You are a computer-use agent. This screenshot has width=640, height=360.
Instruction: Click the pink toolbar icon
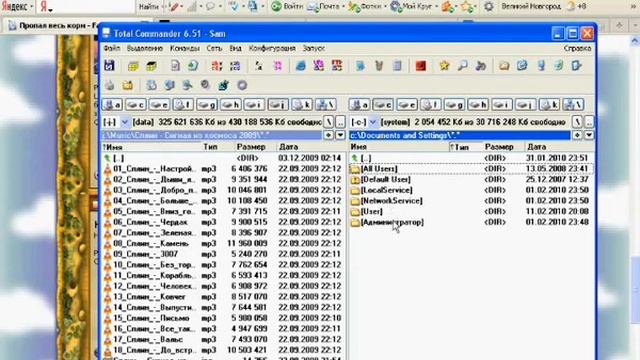coord(278,66)
